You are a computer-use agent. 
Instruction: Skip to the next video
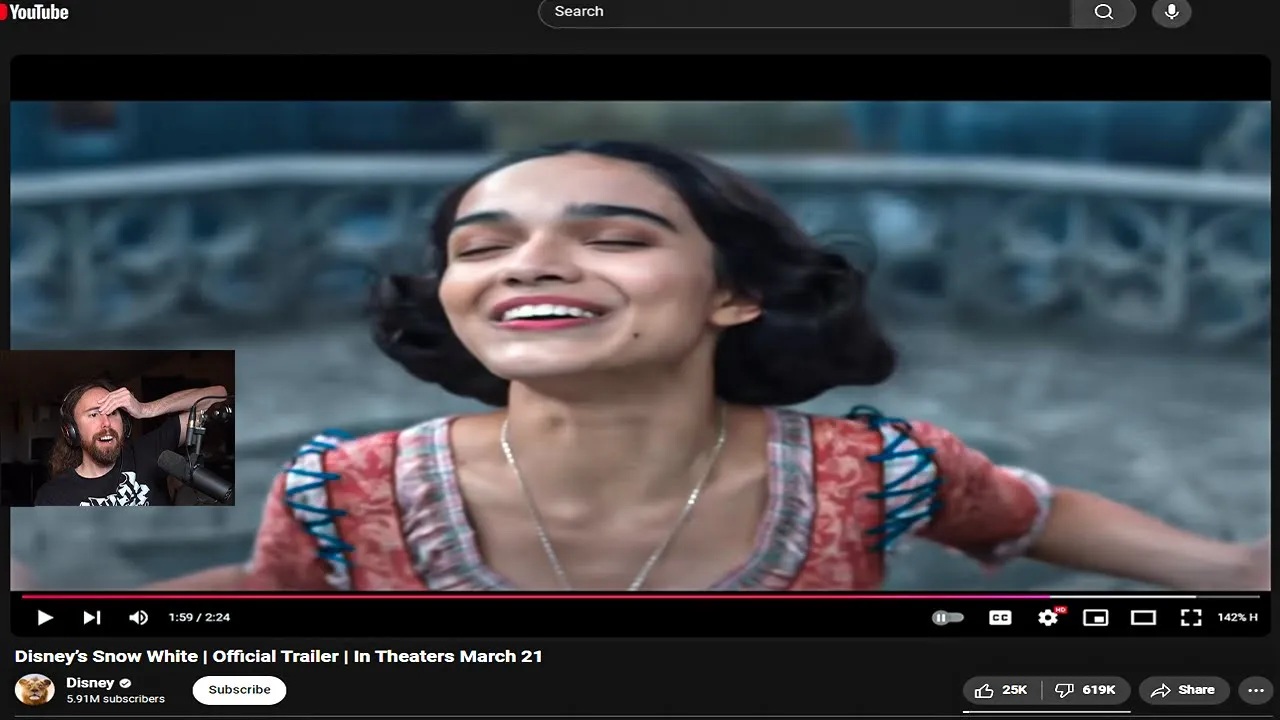[91, 618]
